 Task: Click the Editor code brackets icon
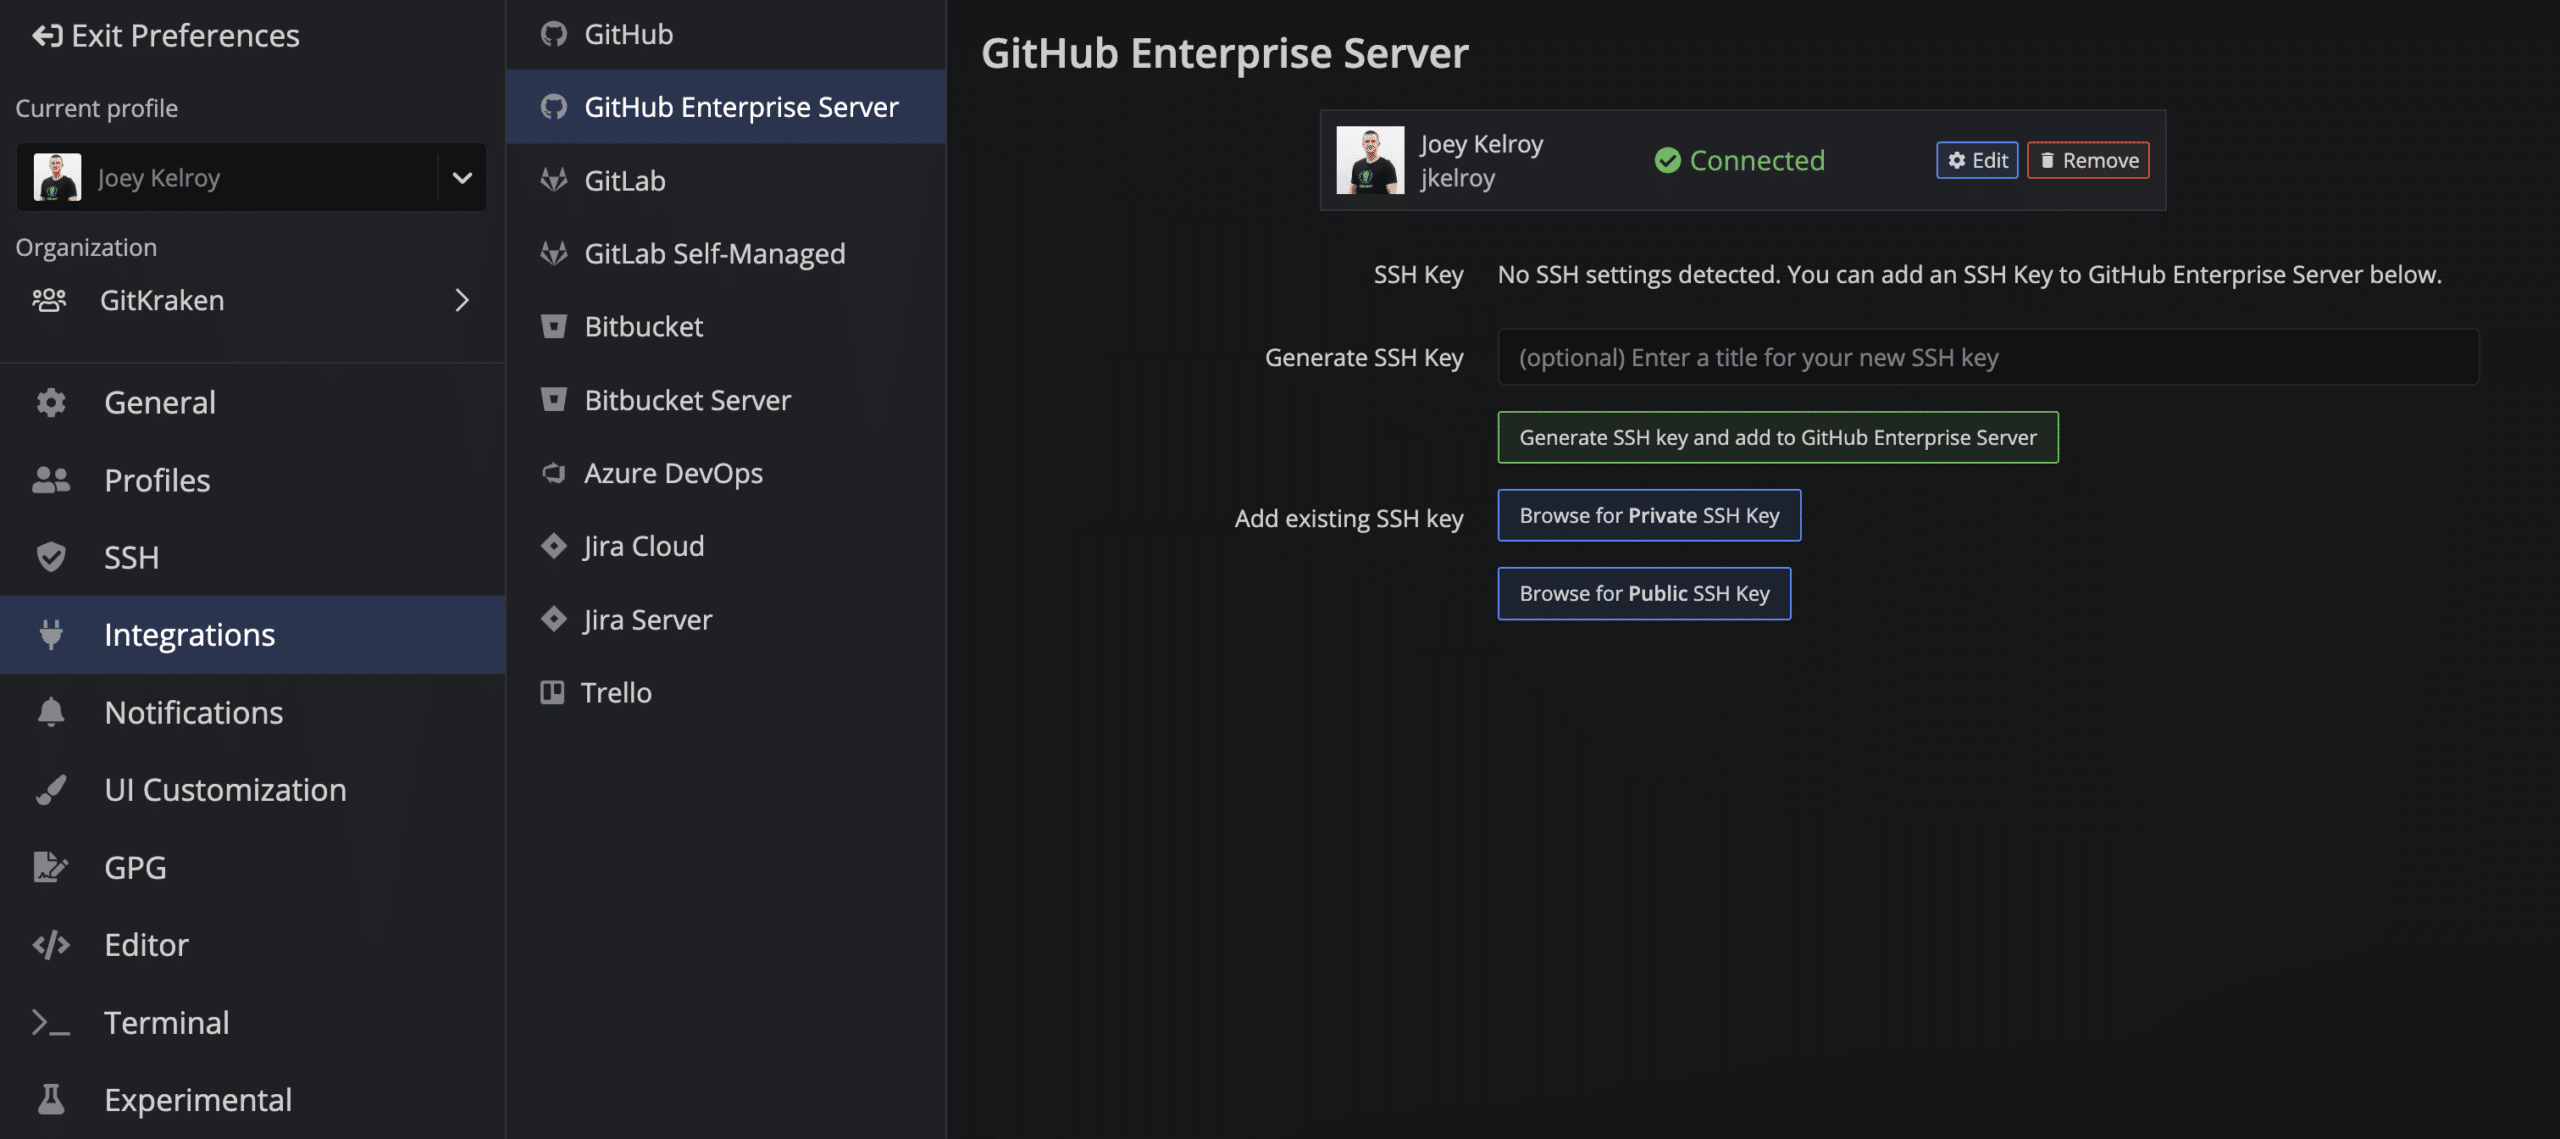[x=51, y=945]
